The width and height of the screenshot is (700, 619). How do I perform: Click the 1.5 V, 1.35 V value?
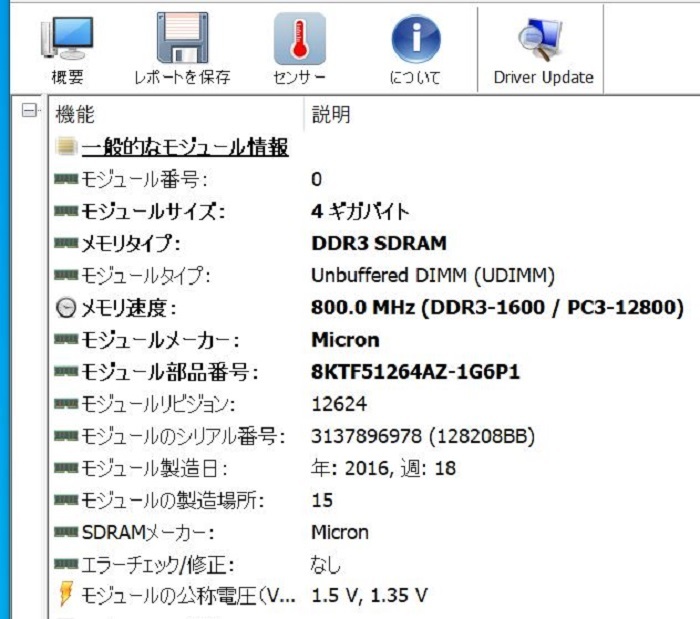(x=369, y=595)
